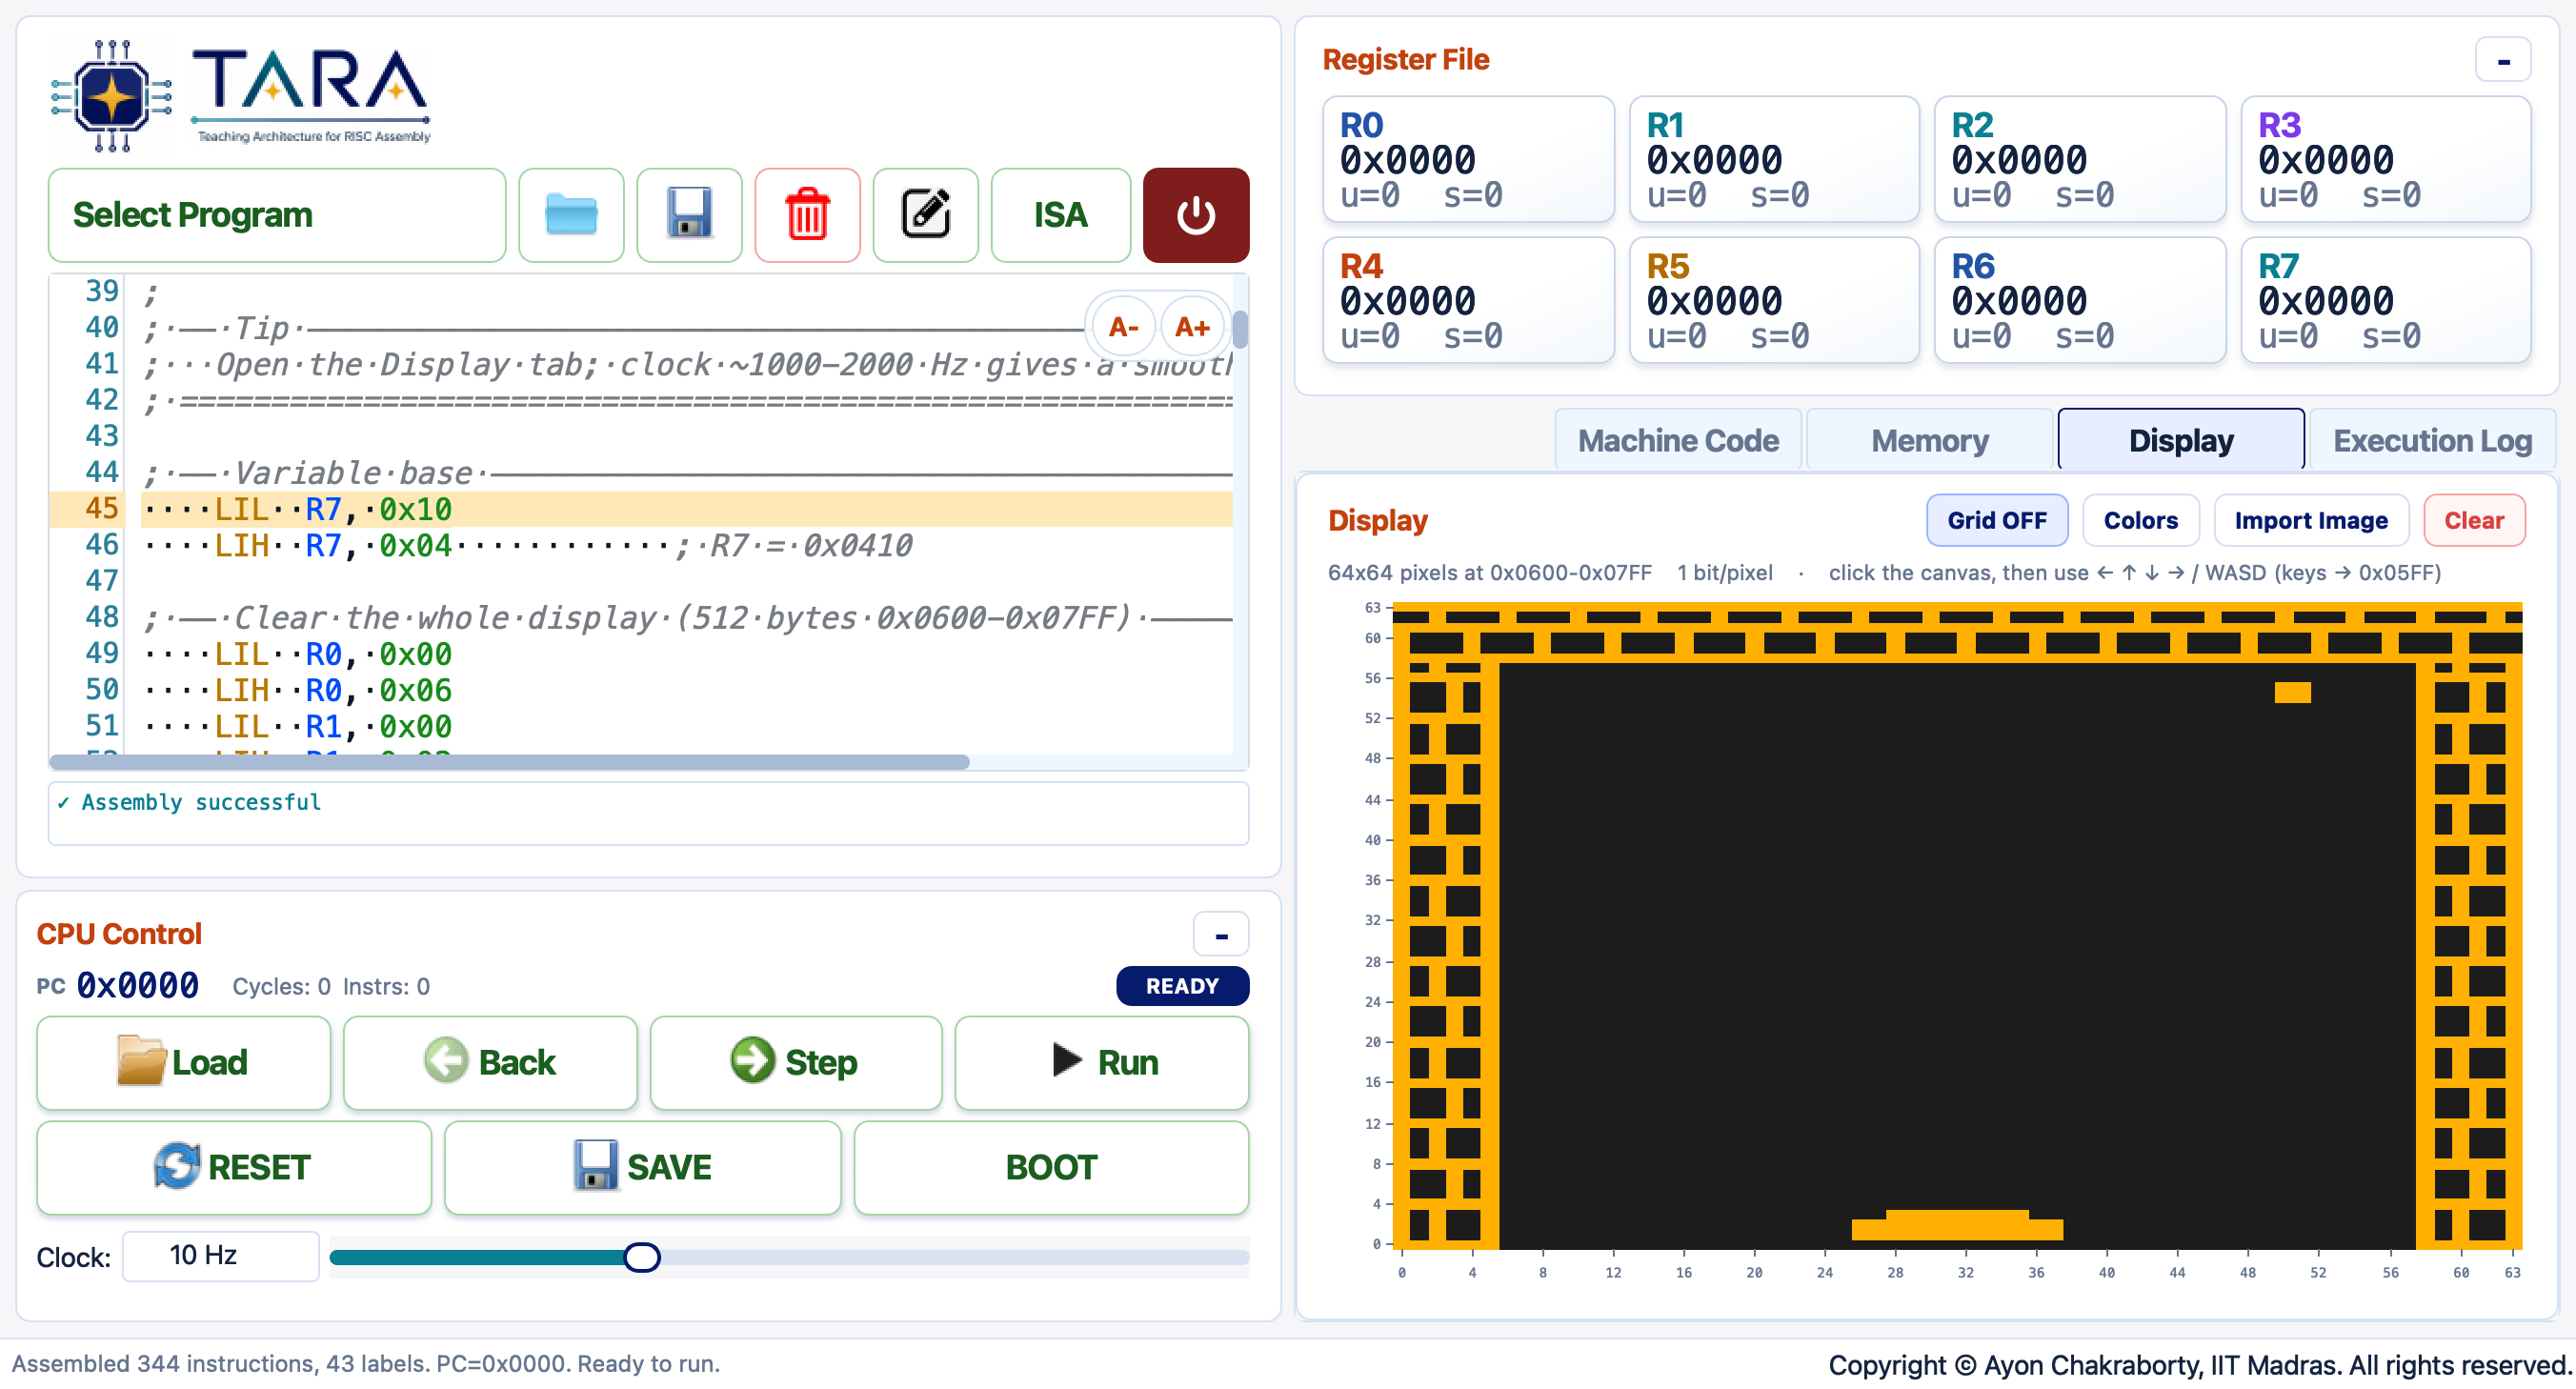Decrease editor font size with A-
This screenshot has height=1389, width=2576.
(1123, 326)
